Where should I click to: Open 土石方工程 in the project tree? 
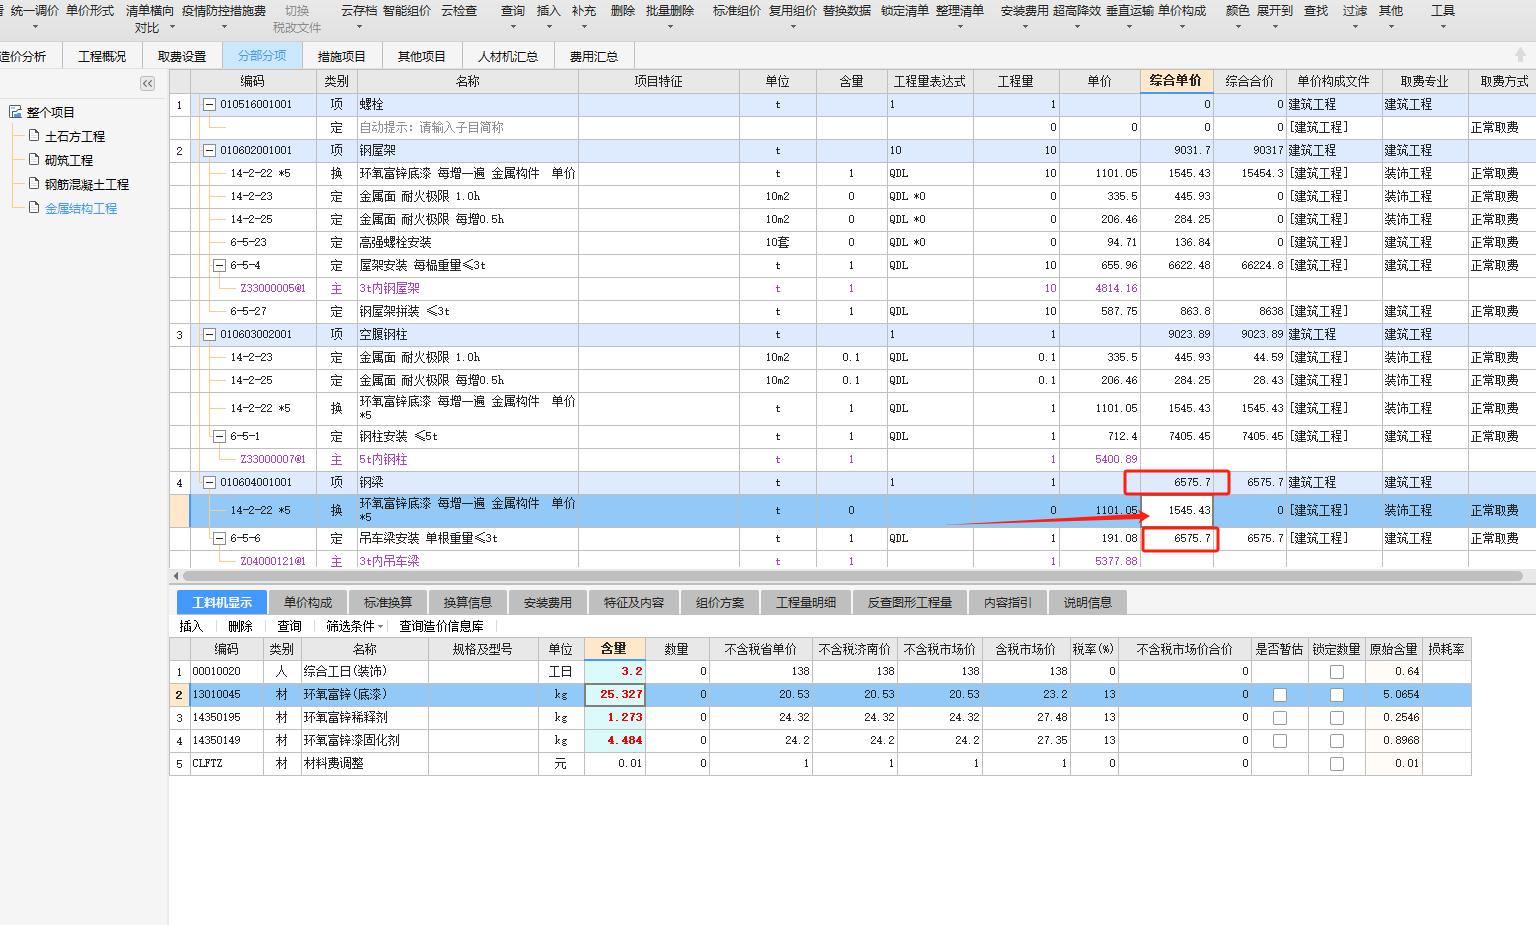click(x=75, y=136)
